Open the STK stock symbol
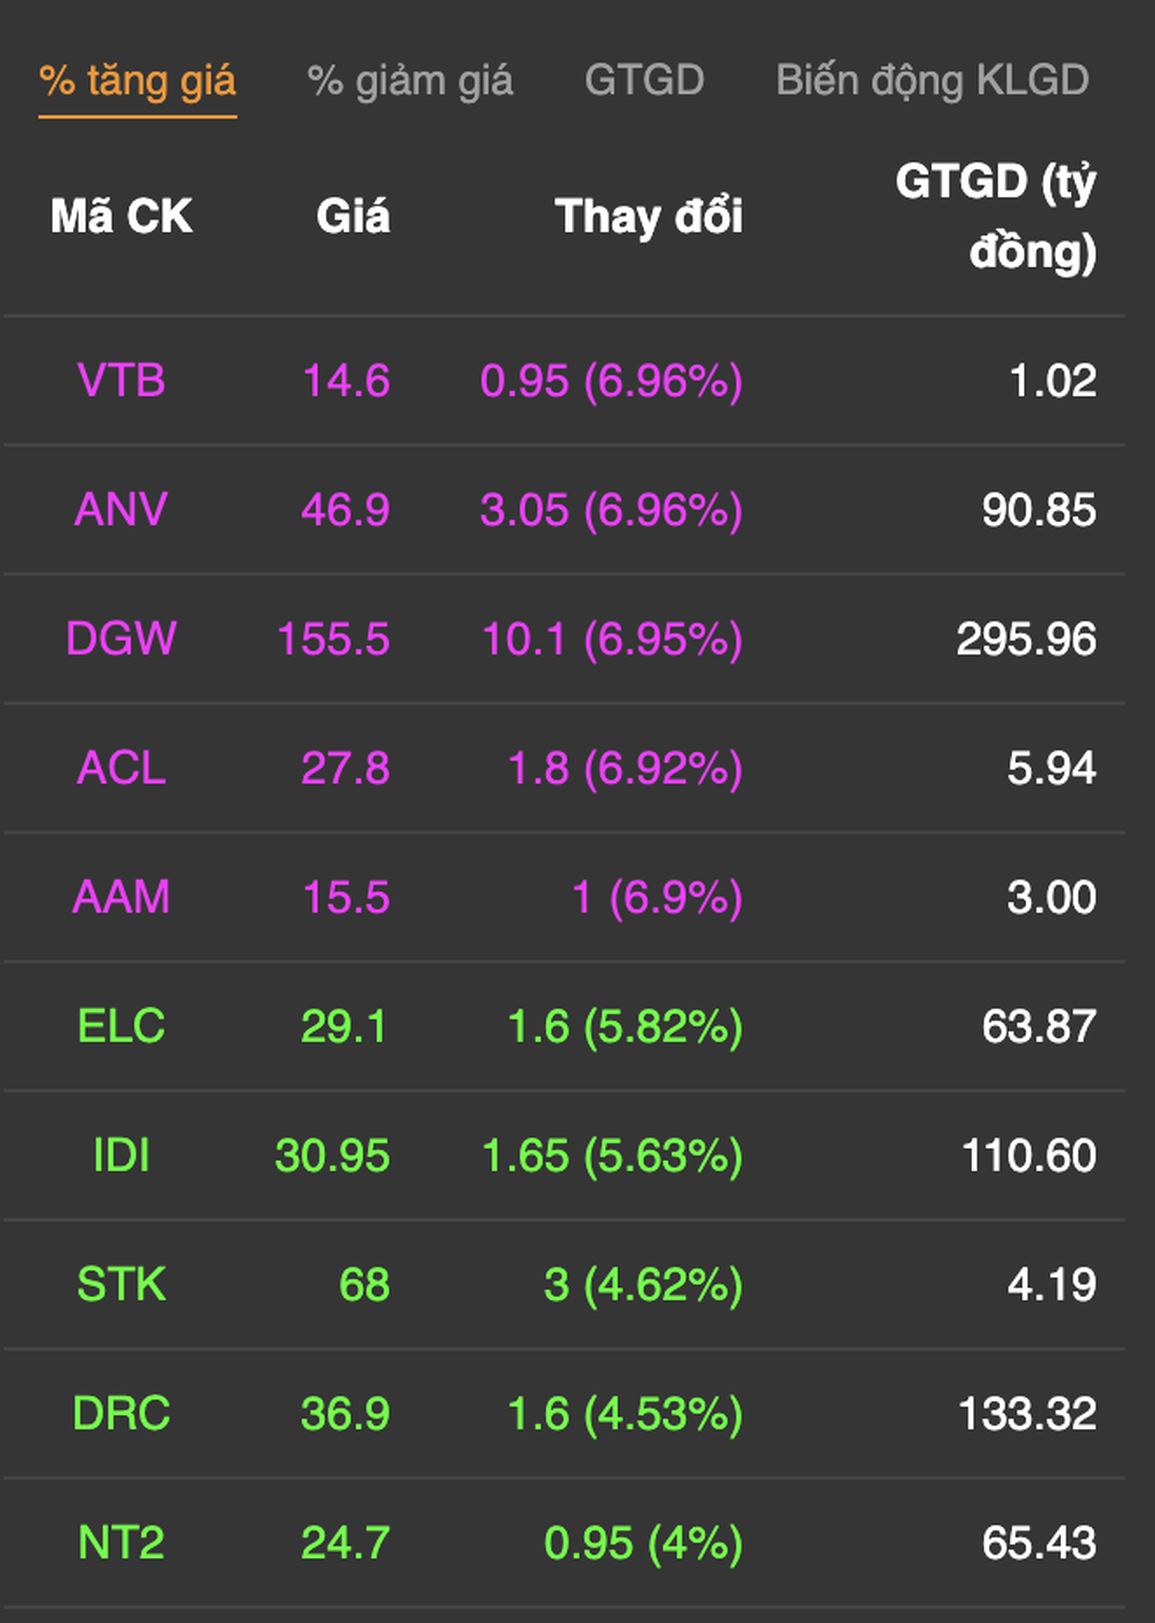The image size is (1155, 1623). (121, 1285)
